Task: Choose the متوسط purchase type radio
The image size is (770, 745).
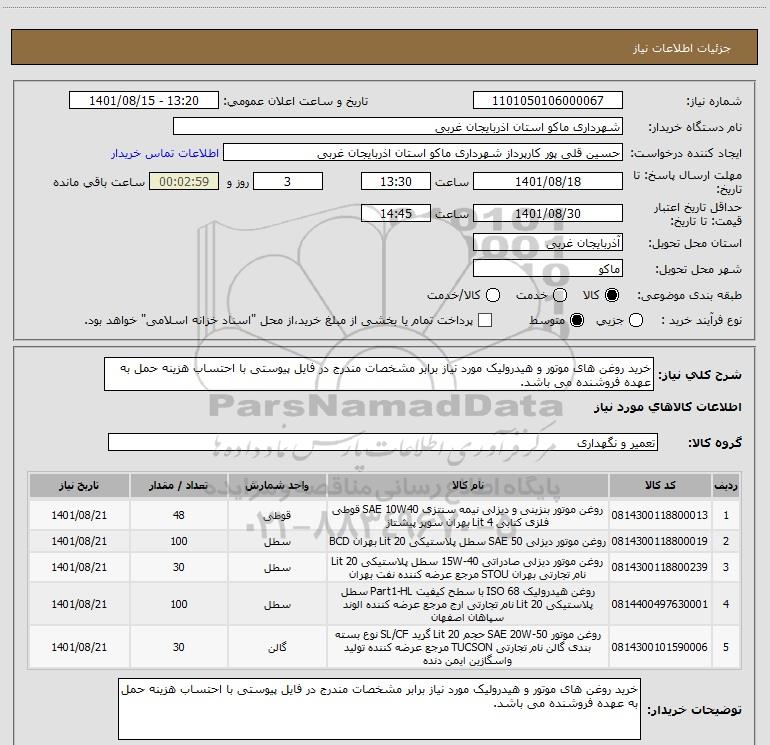Action: (577, 321)
